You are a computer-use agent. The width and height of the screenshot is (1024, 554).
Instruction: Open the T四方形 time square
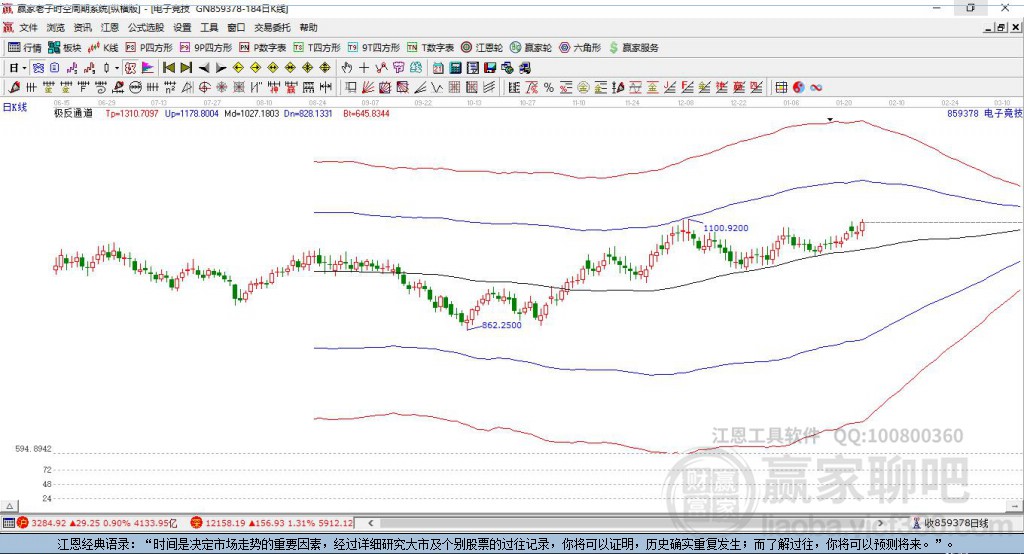click(317, 48)
